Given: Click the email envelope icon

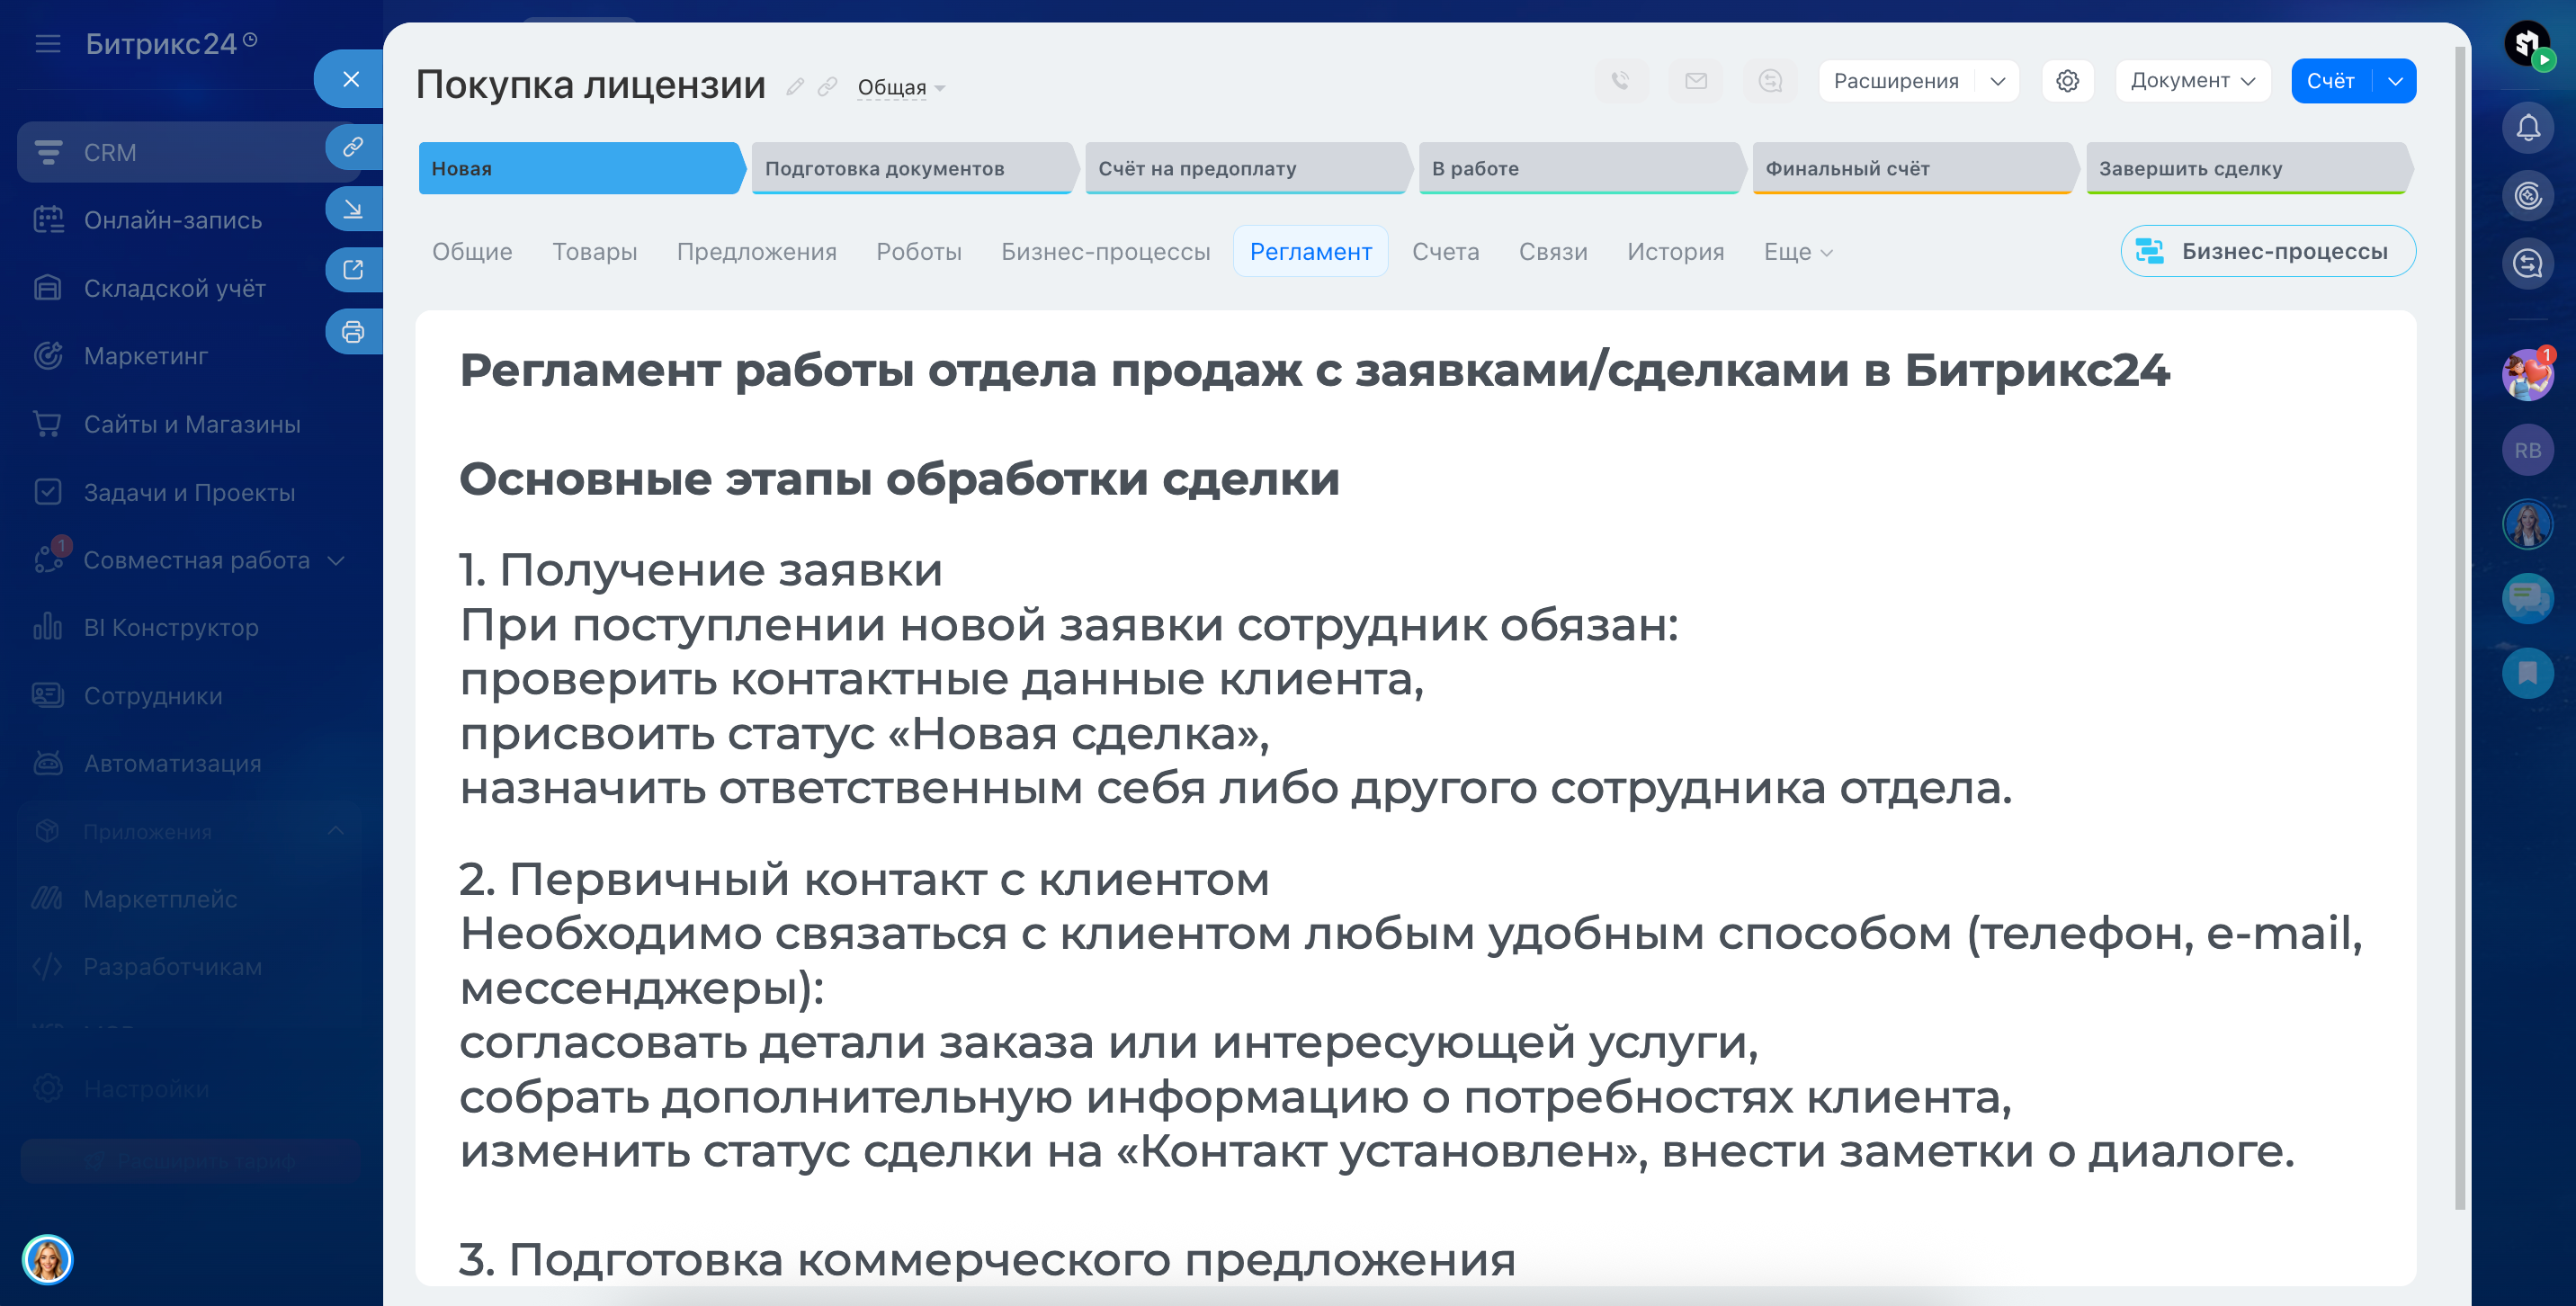Looking at the screenshot, I should (1695, 81).
